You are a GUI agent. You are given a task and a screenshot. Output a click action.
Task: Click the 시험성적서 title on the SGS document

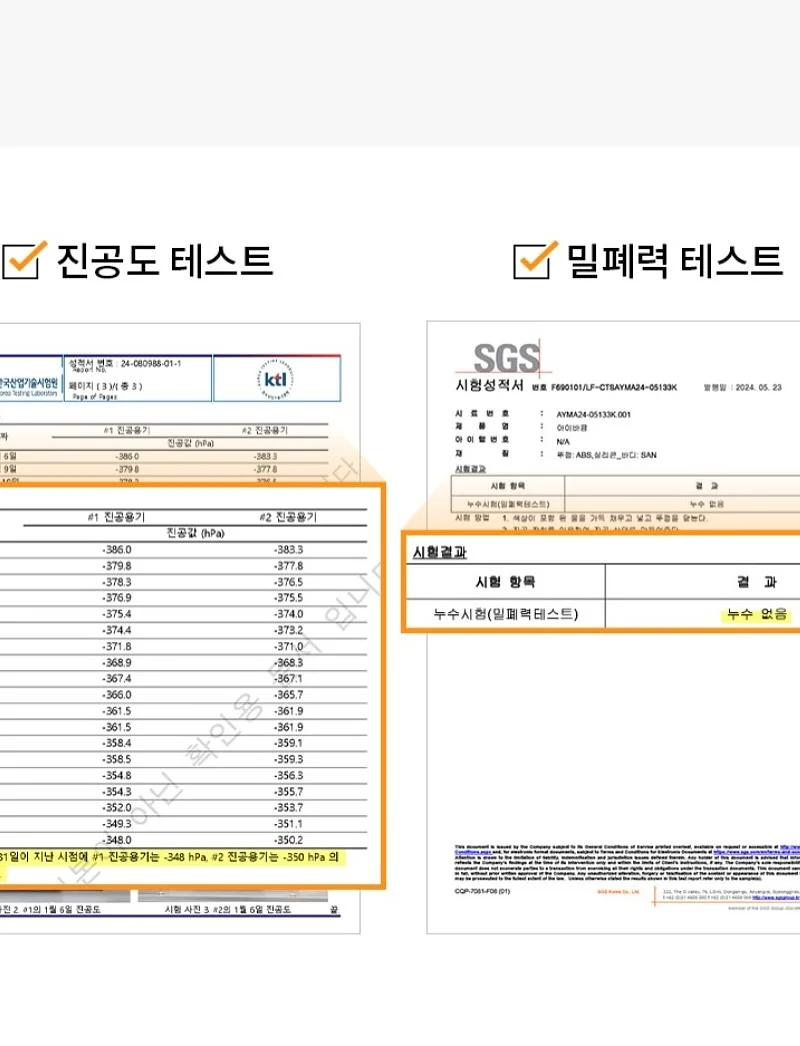pyautogui.click(x=489, y=385)
